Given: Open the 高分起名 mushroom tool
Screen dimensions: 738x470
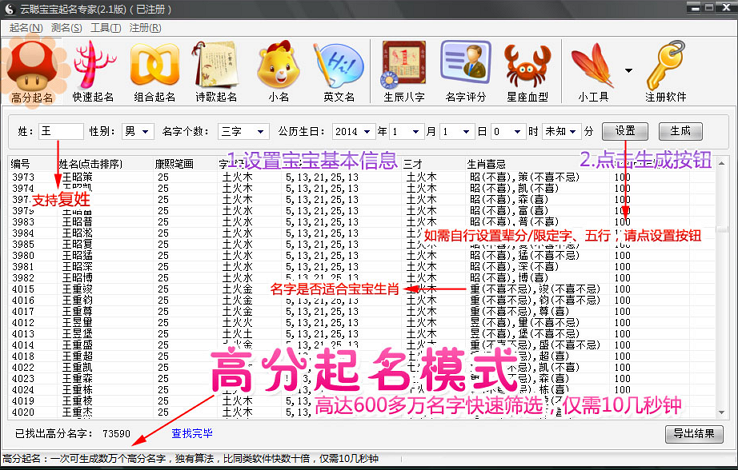Looking at the screenshot, I should coord(32,72).
